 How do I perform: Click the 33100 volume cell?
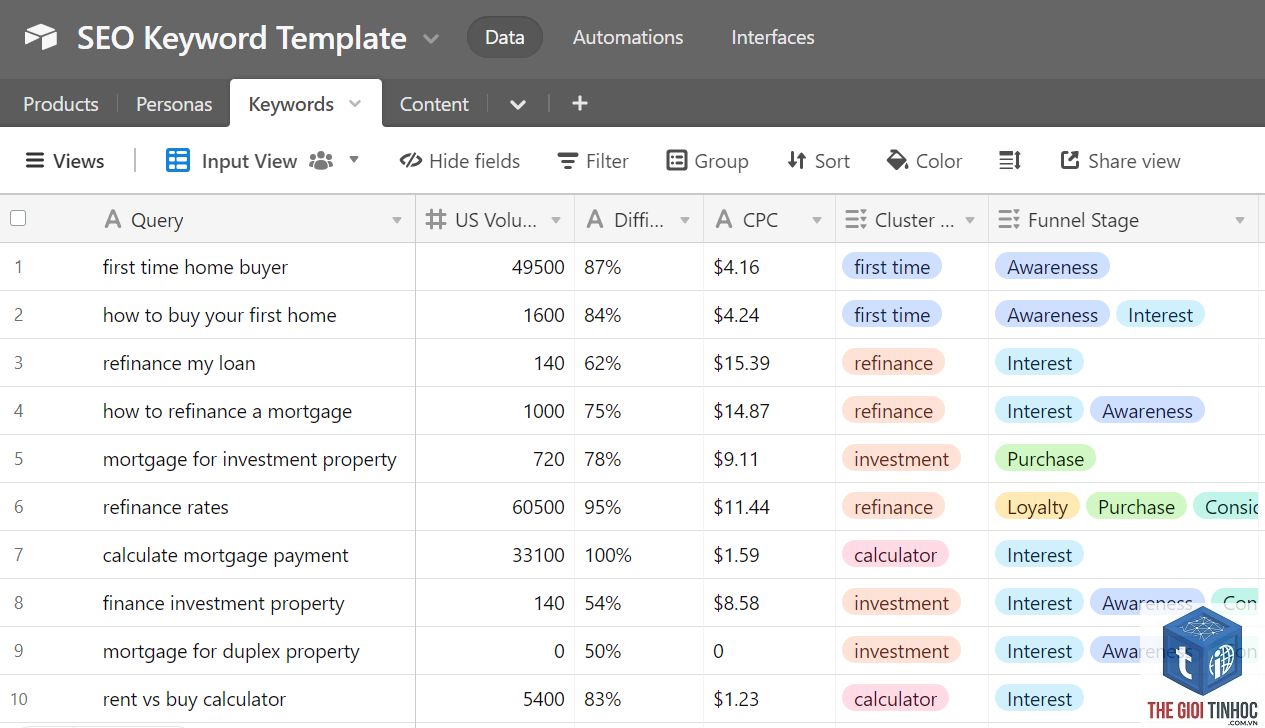(x=495, y=555)
